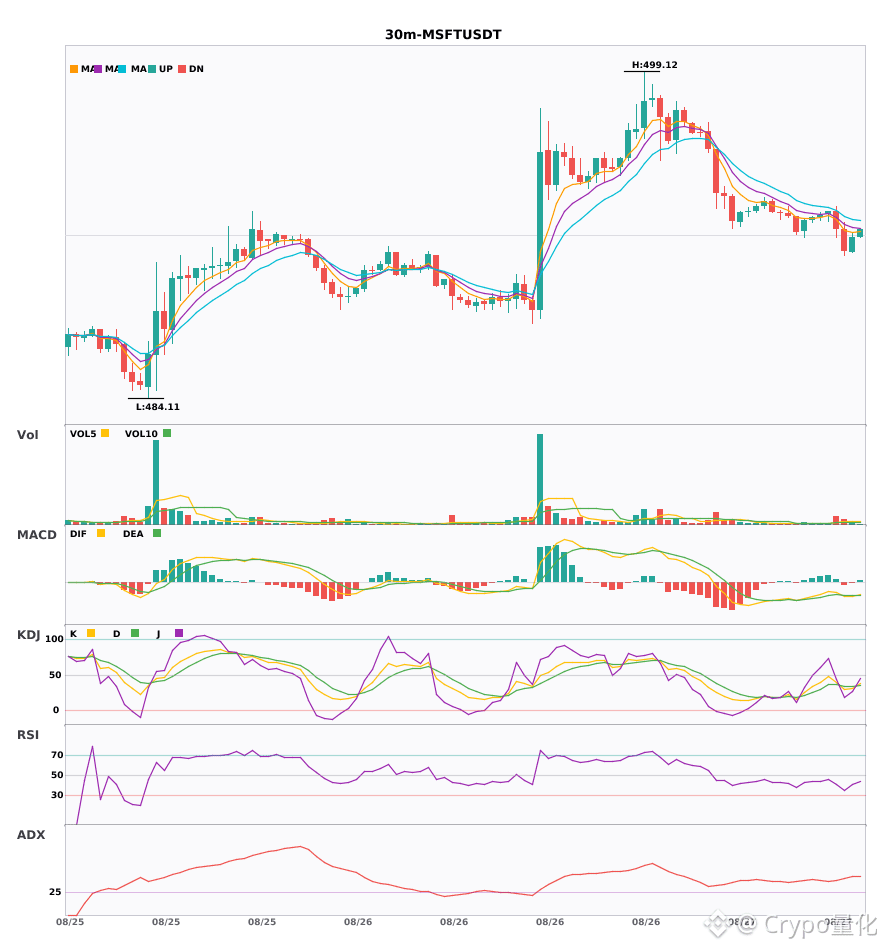Click the KDJ axis value 0
Viewport: 885px width, 950px height.
(56, 710)
